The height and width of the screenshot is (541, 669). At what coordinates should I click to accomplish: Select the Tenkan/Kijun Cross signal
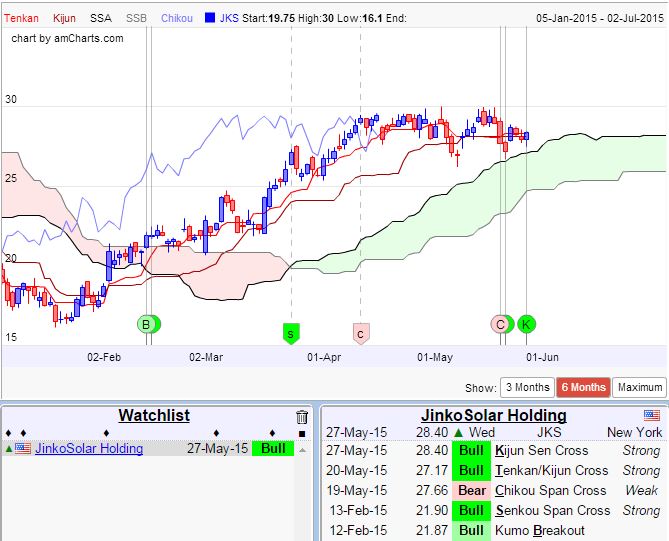click(551, 471)
